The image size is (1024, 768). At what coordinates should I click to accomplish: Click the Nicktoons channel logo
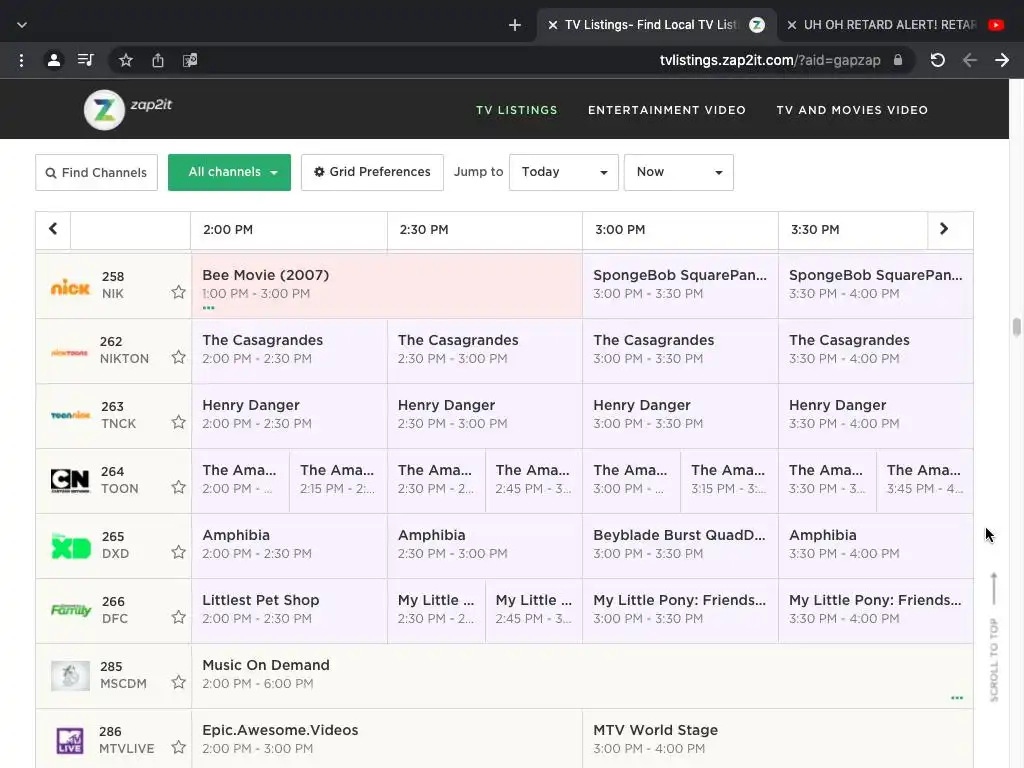(x=69, y=353)
